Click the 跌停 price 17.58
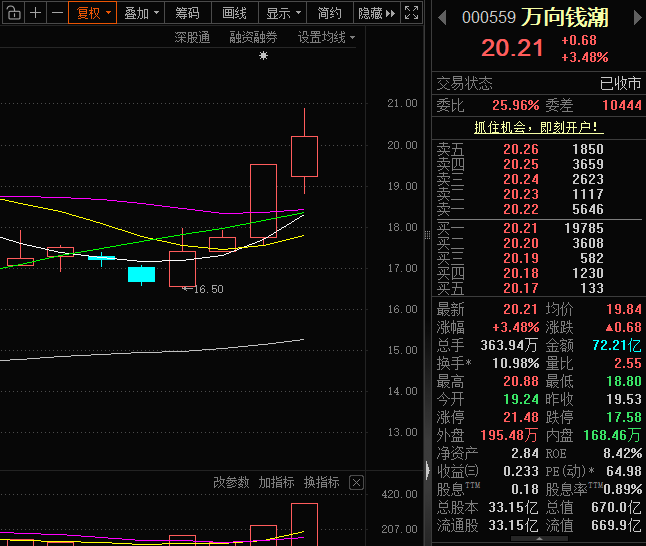Screen dimensions: 646x546 tap(624, 417)
